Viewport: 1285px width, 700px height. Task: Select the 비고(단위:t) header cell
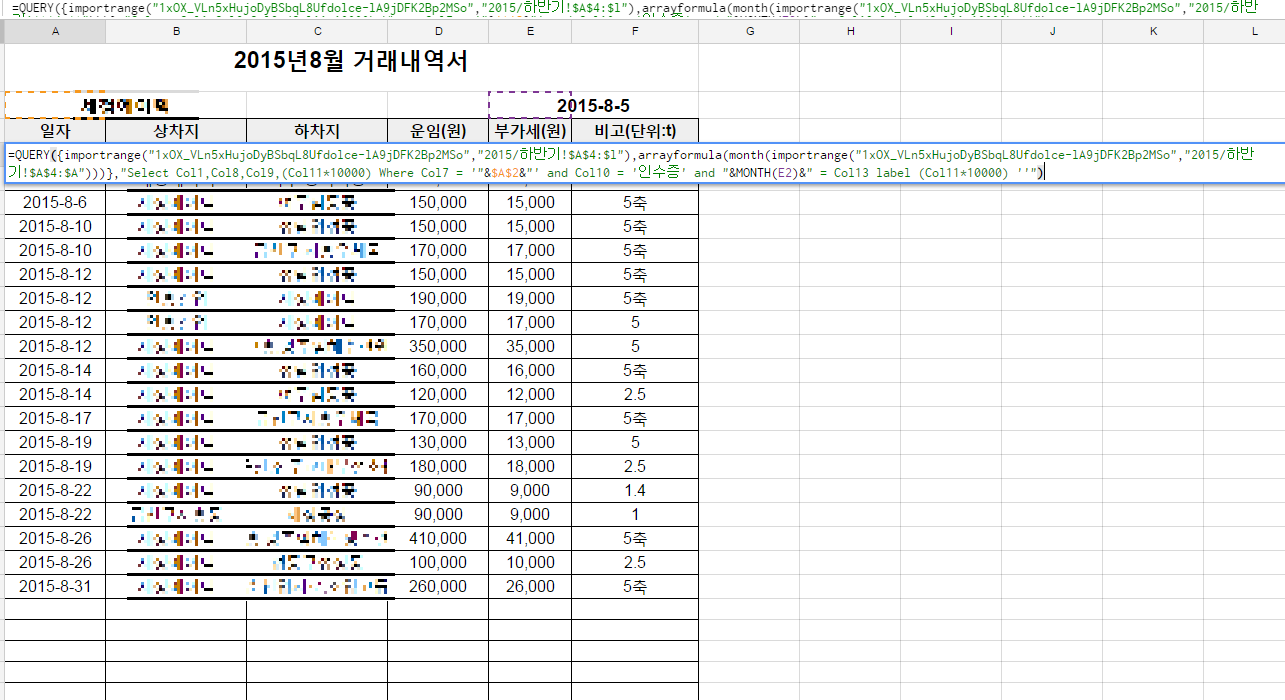634,131
